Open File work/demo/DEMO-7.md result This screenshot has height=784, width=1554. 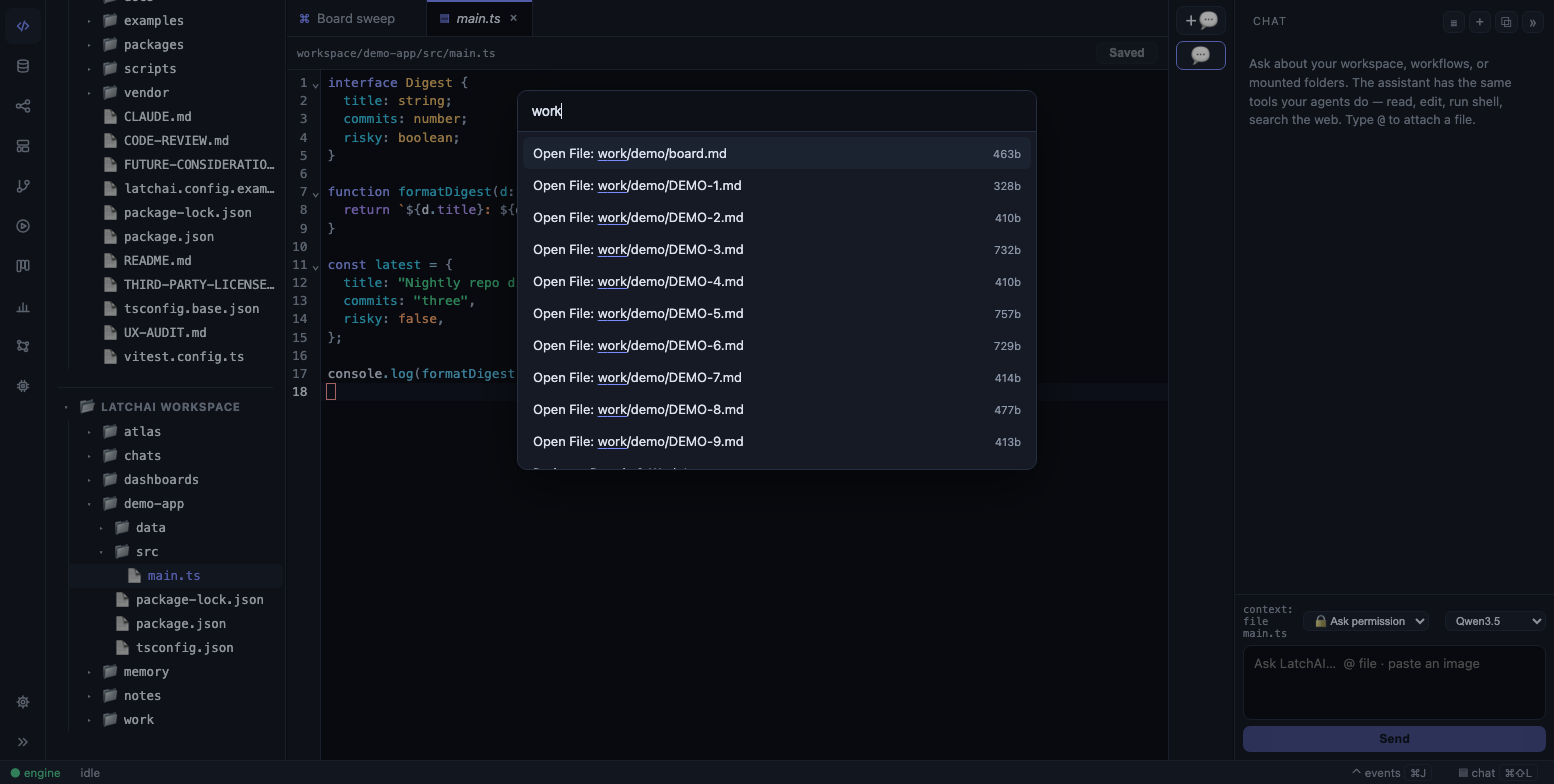tap(776, 378)
